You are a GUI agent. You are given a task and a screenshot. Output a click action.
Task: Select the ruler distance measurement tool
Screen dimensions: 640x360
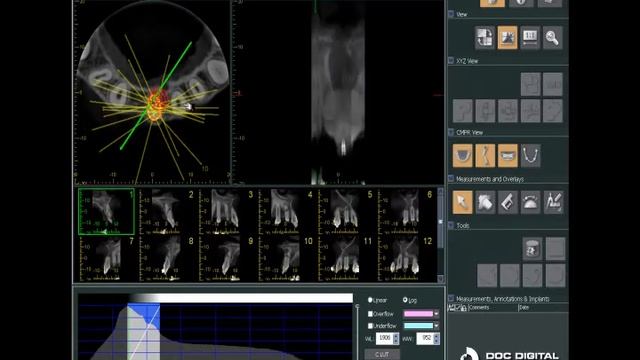pyautogui.click(x=507, y=202)
